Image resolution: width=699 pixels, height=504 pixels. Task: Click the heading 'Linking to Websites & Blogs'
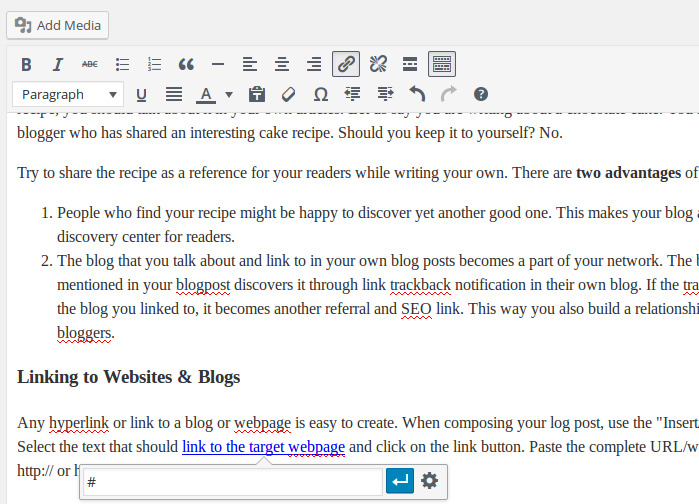pyautogui.click(x=128, y=377)
